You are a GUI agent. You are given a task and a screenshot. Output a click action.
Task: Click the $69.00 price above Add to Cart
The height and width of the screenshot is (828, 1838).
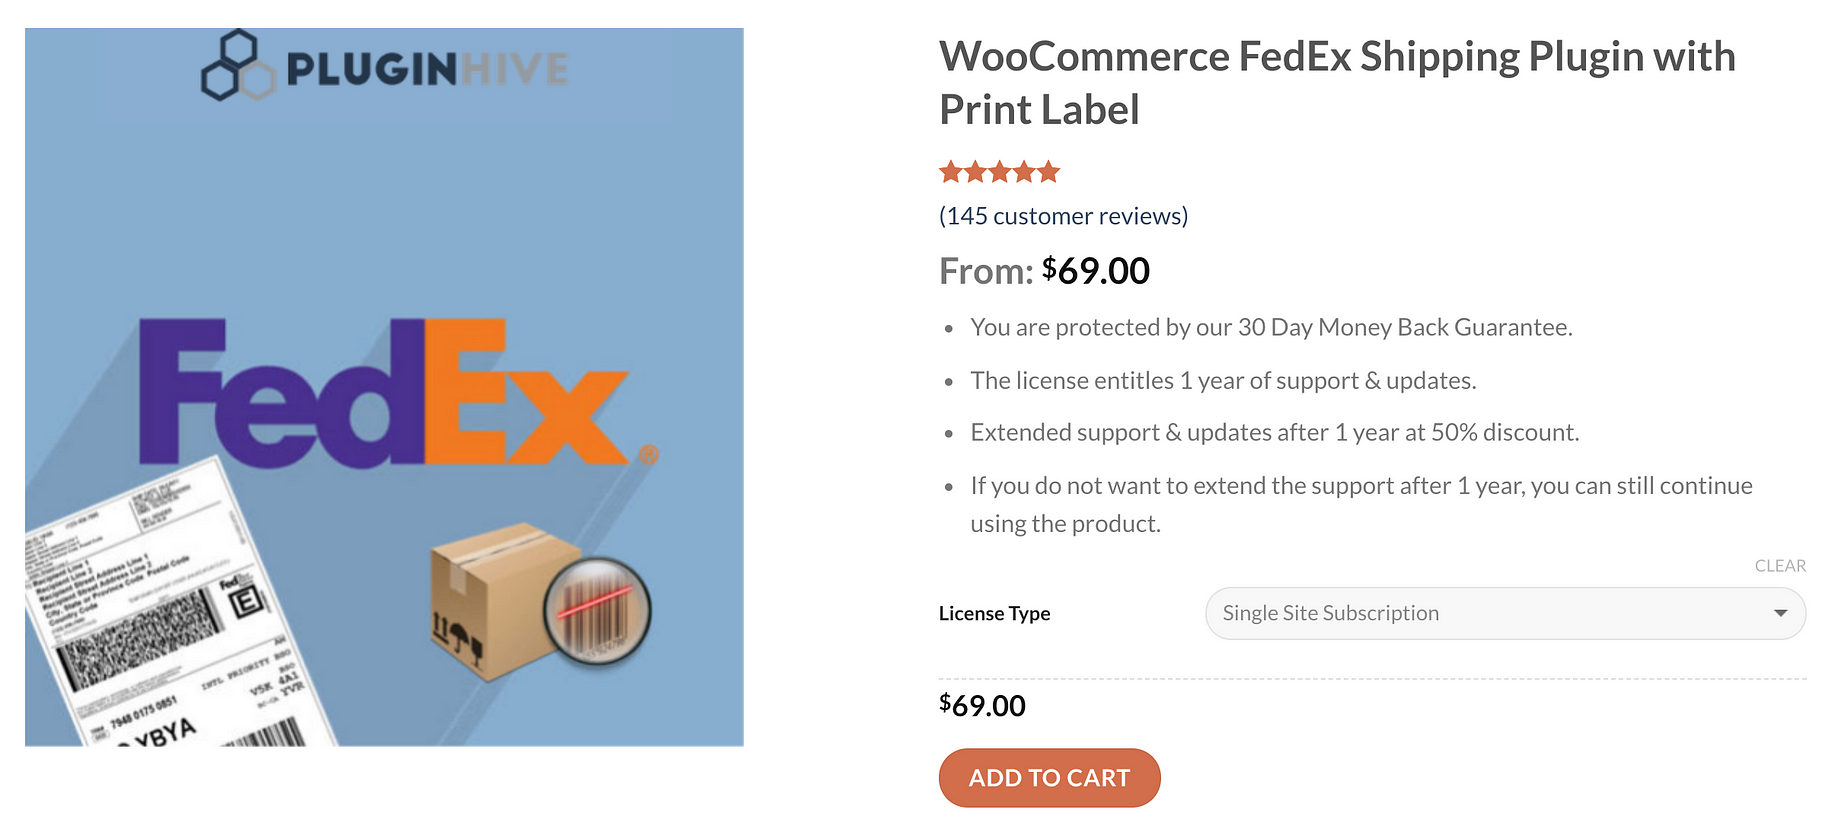[x=982, y=705]
